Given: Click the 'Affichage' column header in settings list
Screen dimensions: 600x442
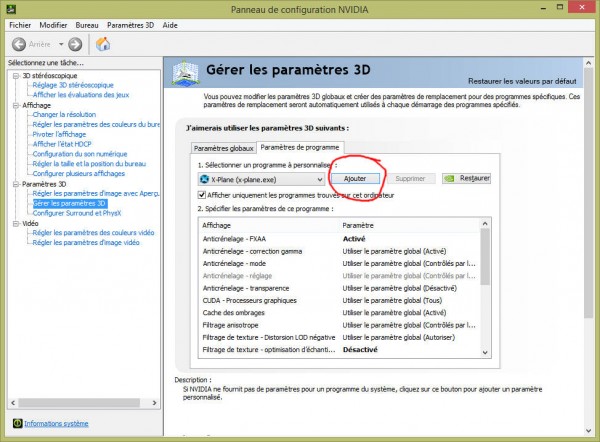Looking at the screenshot, I should 269,225.
